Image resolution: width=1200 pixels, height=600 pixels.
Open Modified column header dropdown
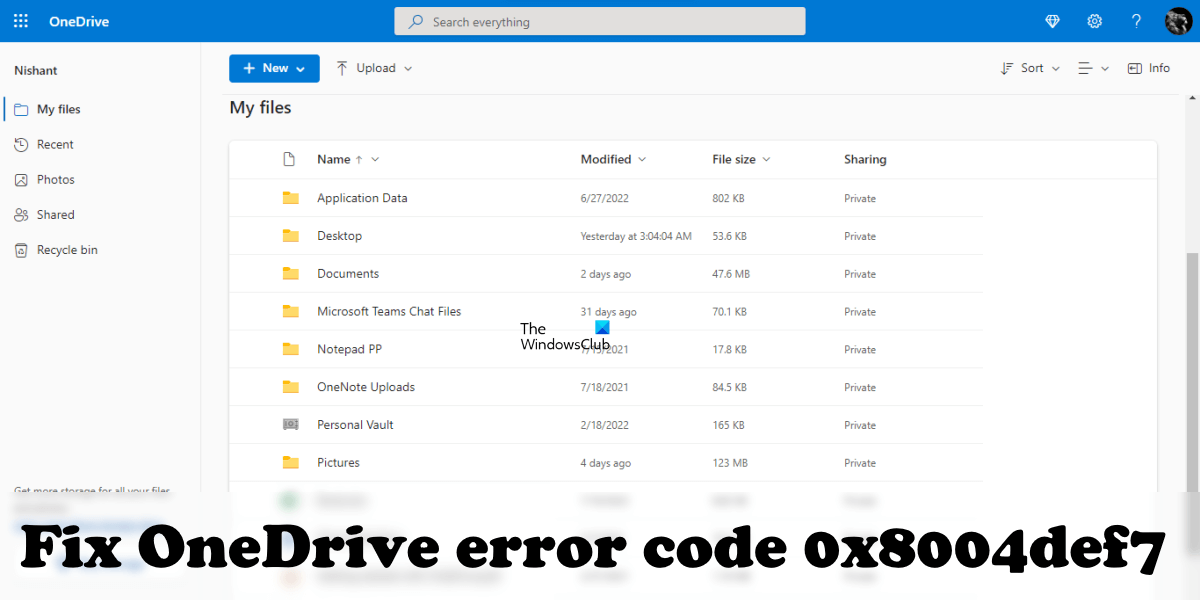(613, 159)
